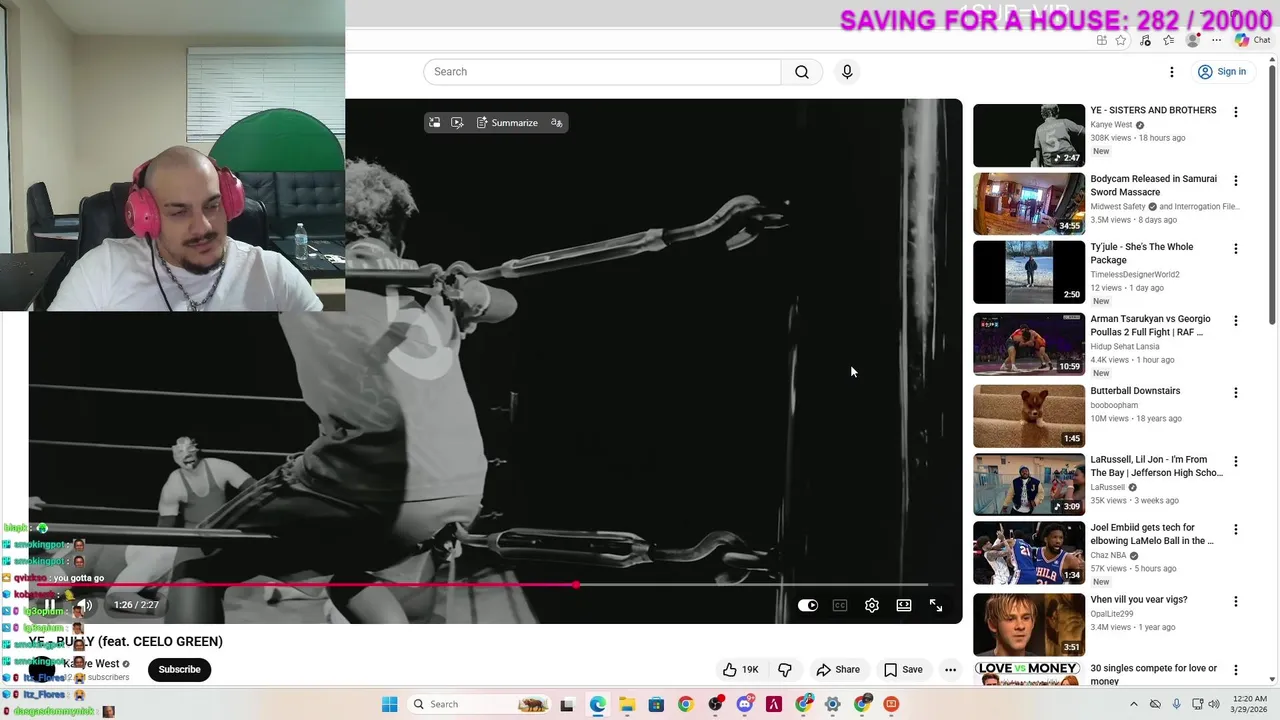Open Microsoft Store from the taskbar

tap(656, 704)
